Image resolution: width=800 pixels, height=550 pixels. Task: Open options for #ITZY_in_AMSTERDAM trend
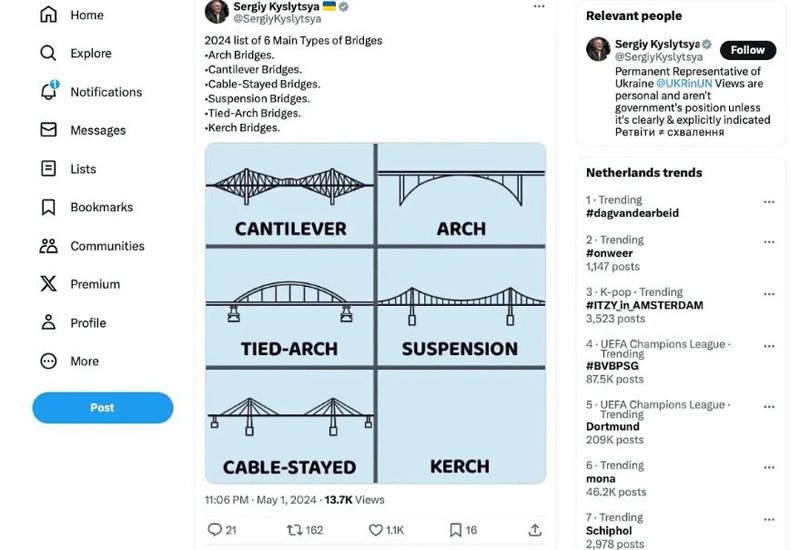tap(769, 293)
